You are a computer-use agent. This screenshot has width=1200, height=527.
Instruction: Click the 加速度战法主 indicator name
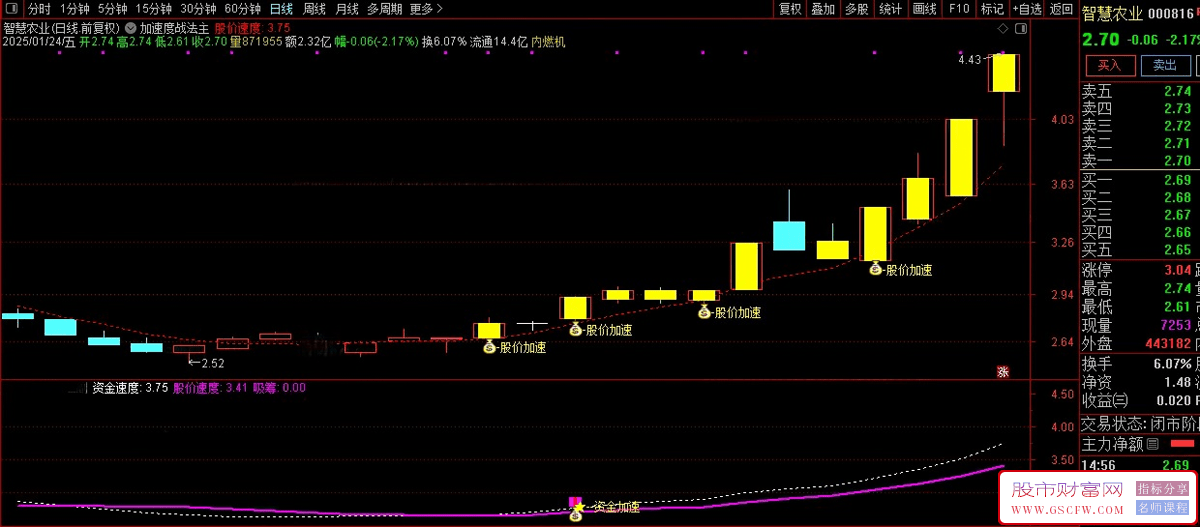[175, 29]
